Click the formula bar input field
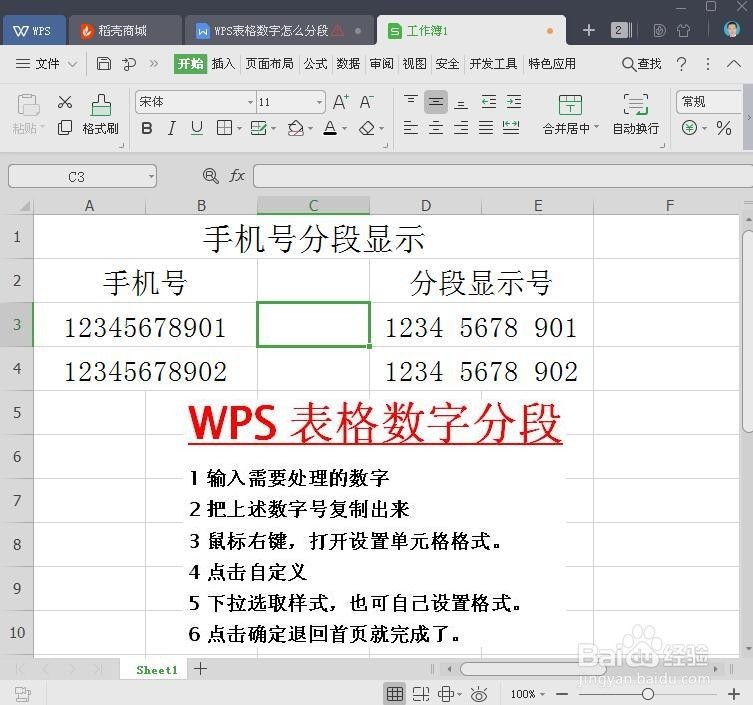The height and width of the screenshot is (705, 753). [502, 176]
